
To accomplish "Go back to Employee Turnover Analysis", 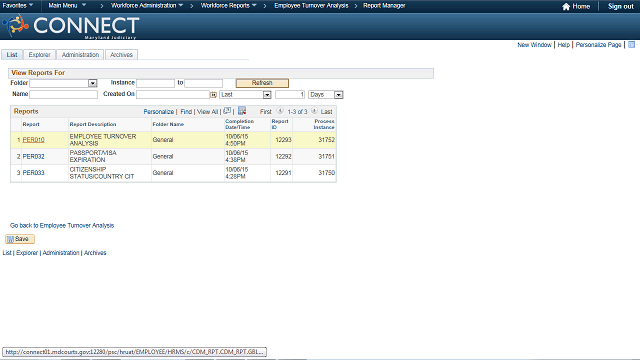I will tap(62, 225).
